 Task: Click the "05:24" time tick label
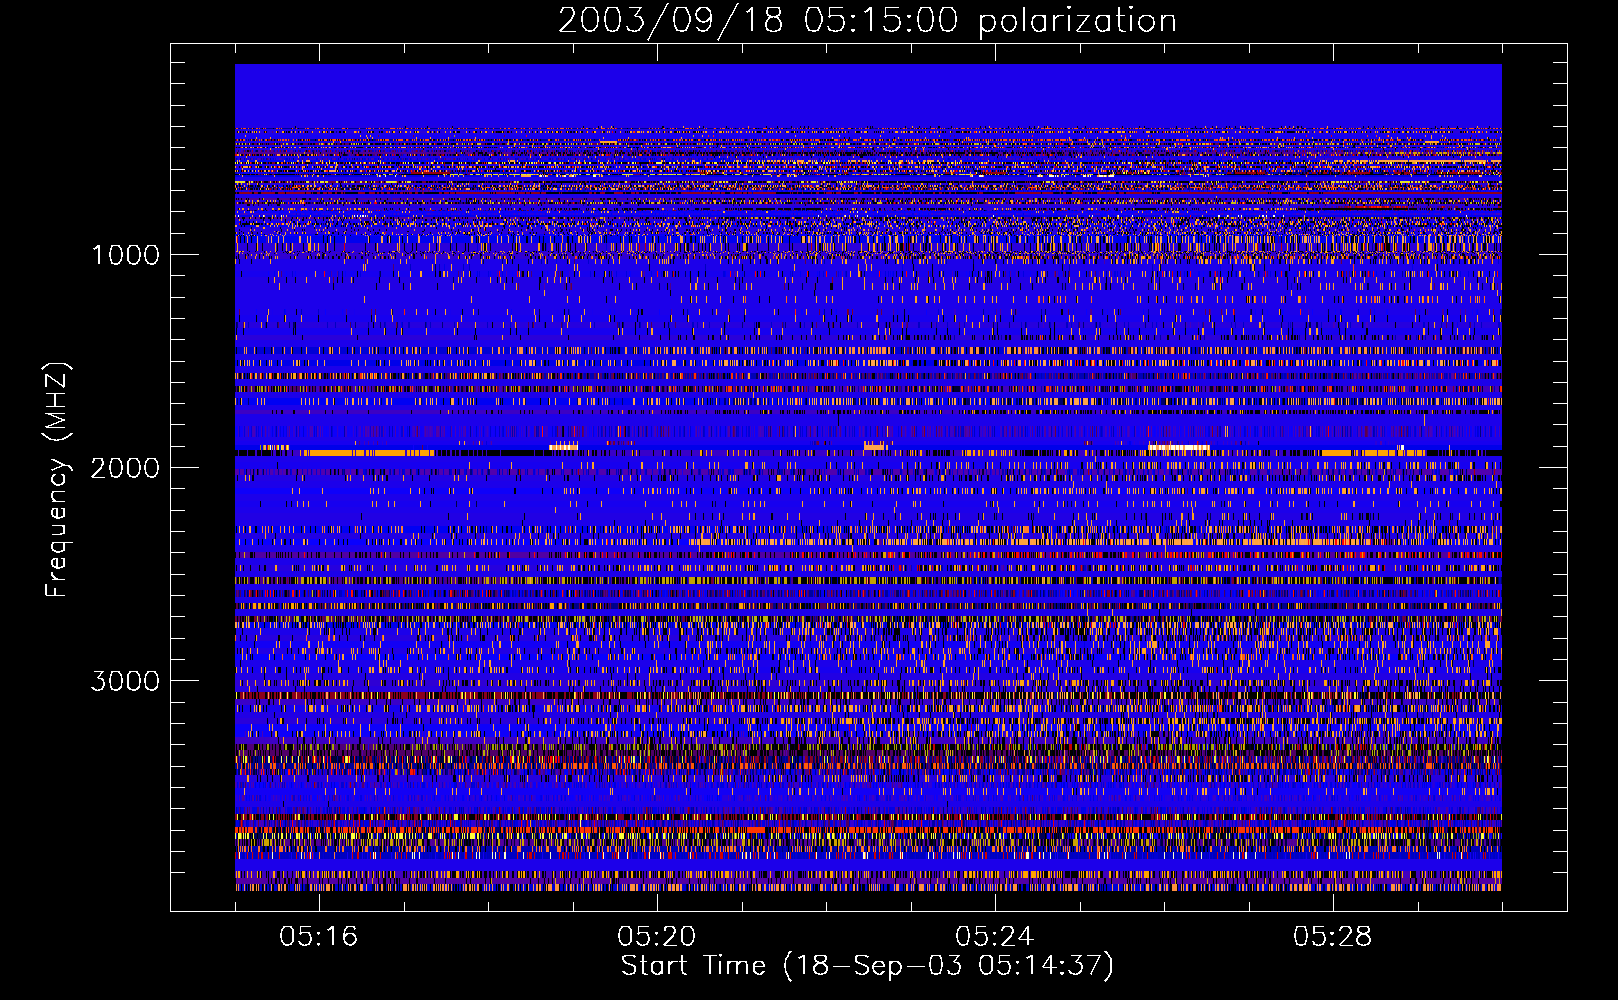pyautogui.click(x=994, y=936)
